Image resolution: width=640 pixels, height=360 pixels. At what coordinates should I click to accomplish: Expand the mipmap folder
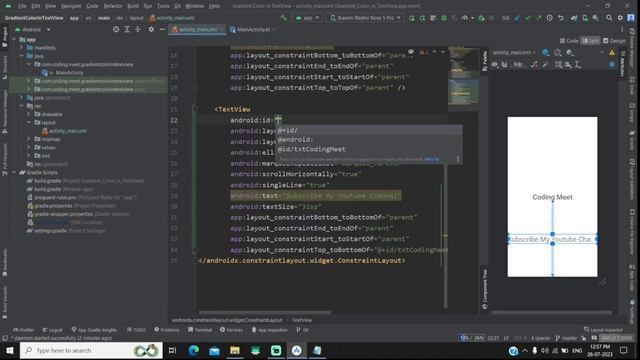tap(29, 139)
